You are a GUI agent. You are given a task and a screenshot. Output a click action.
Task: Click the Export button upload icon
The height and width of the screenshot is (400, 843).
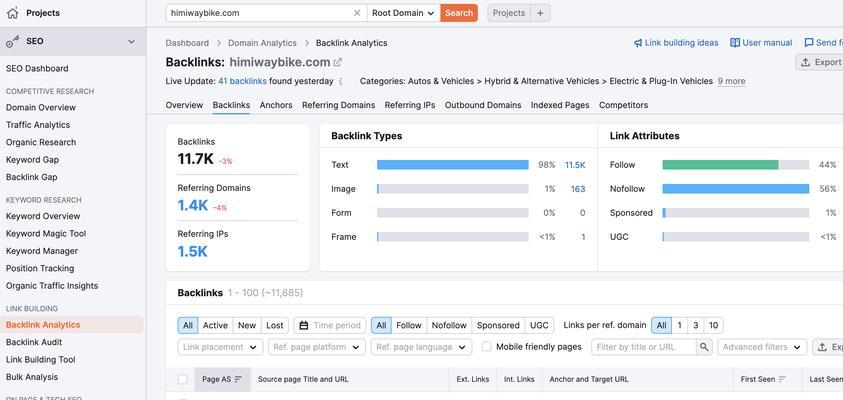click(805, 62)
